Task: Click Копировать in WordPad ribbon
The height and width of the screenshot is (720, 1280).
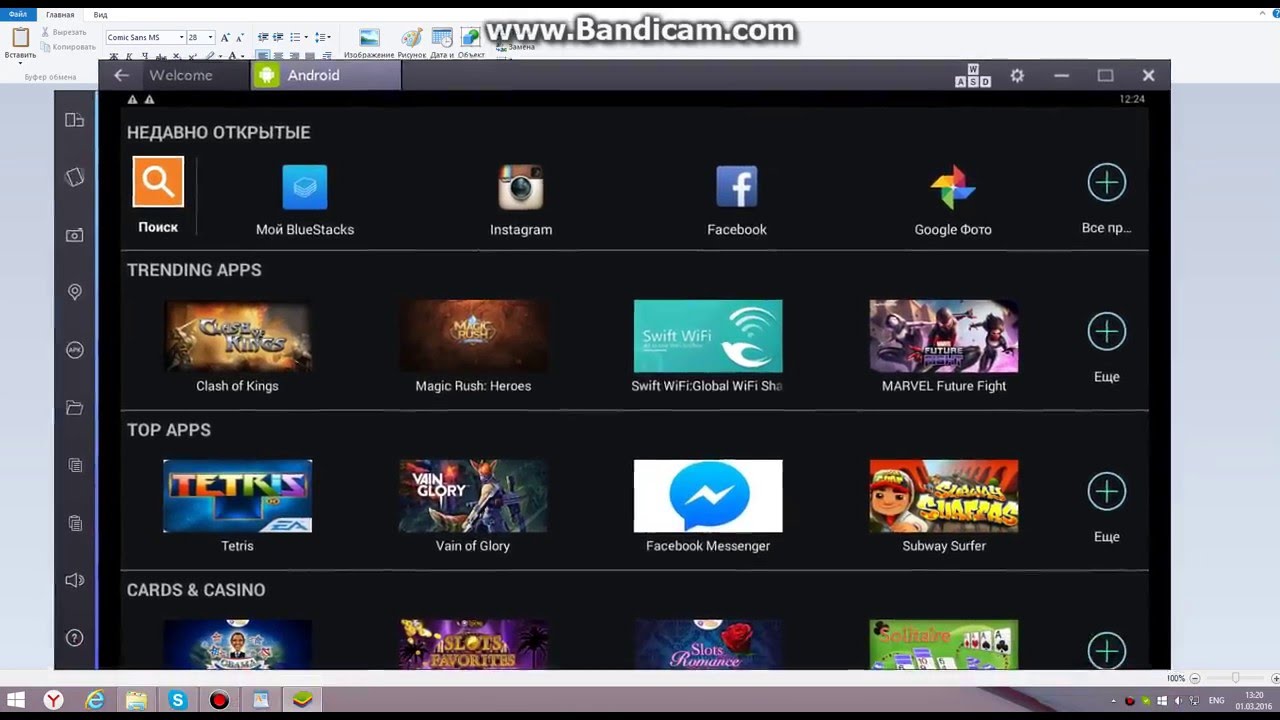Action: pyautogui.click(x=68, y=47)
